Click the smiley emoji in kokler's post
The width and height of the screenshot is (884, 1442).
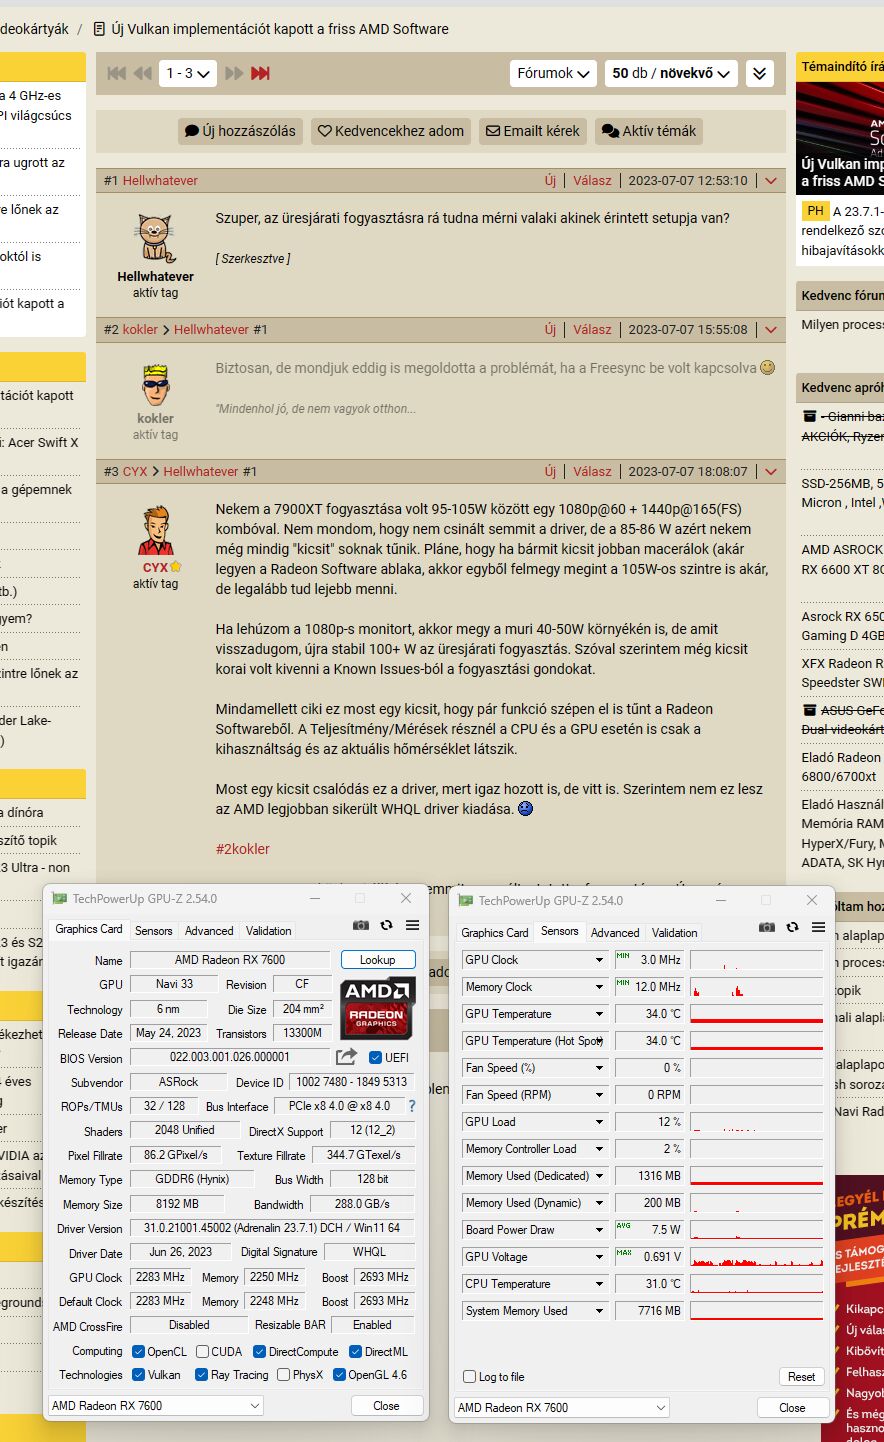(x=767, y=367)
